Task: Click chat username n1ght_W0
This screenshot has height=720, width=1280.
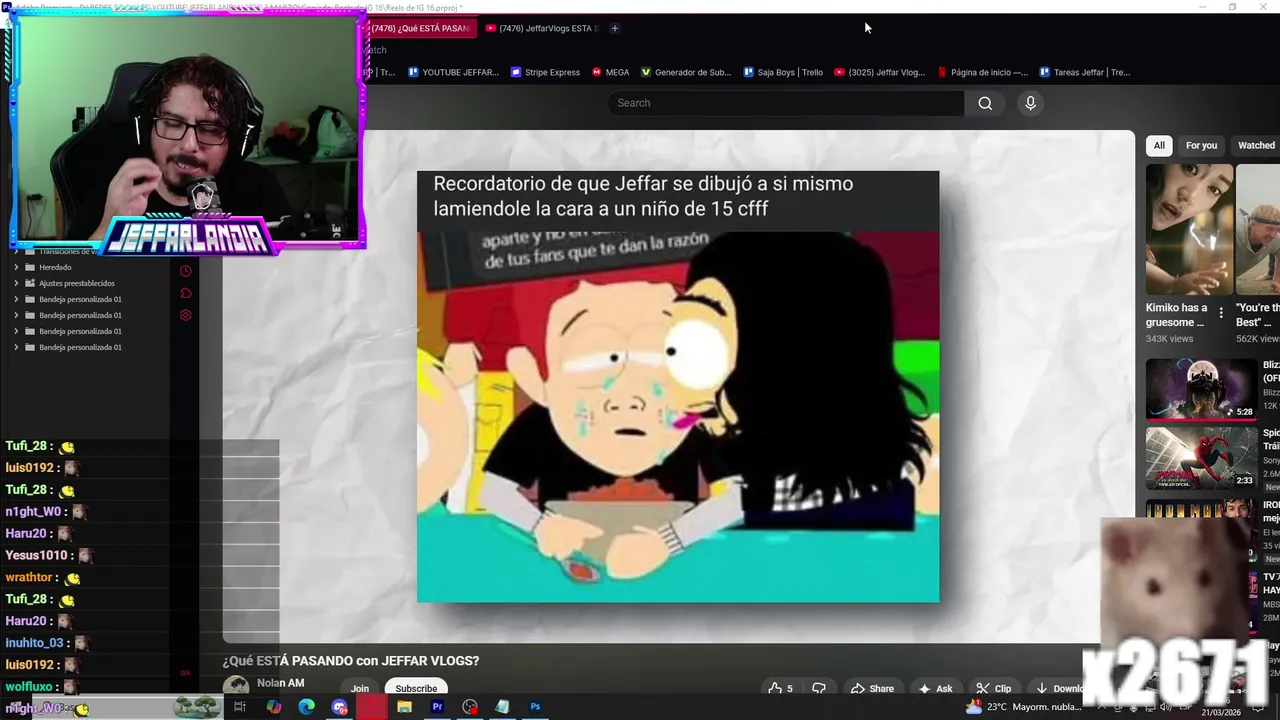Action: [x=34, y=511]
